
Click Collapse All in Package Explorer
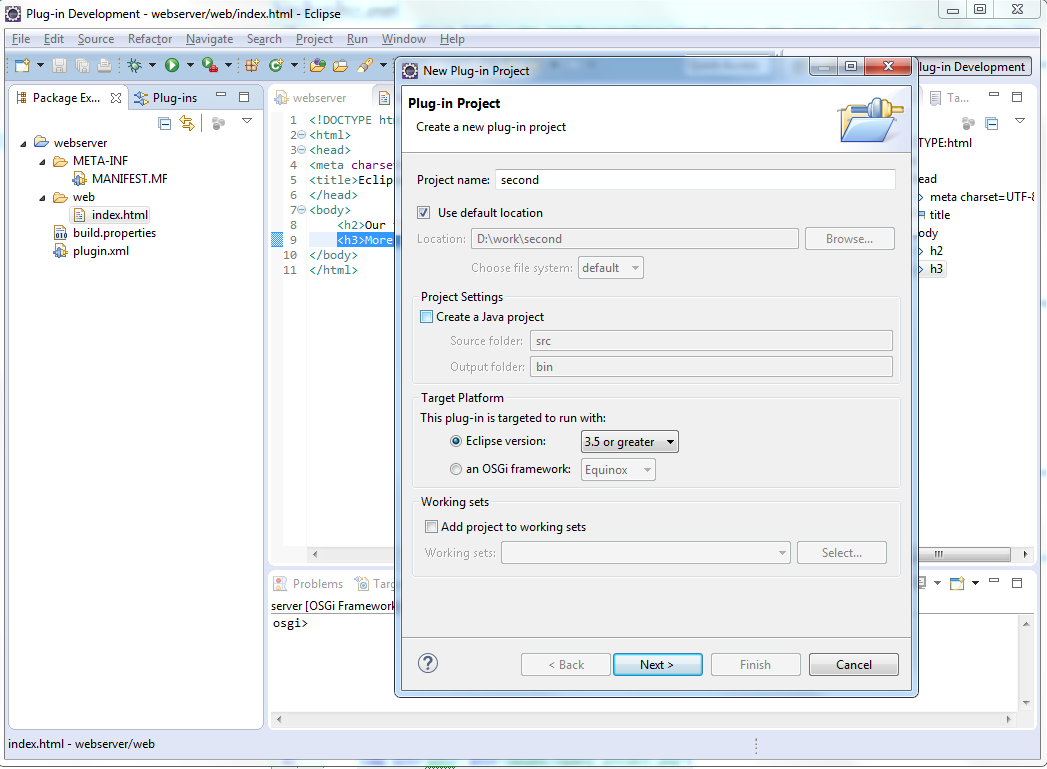click(x=164, y=123)
